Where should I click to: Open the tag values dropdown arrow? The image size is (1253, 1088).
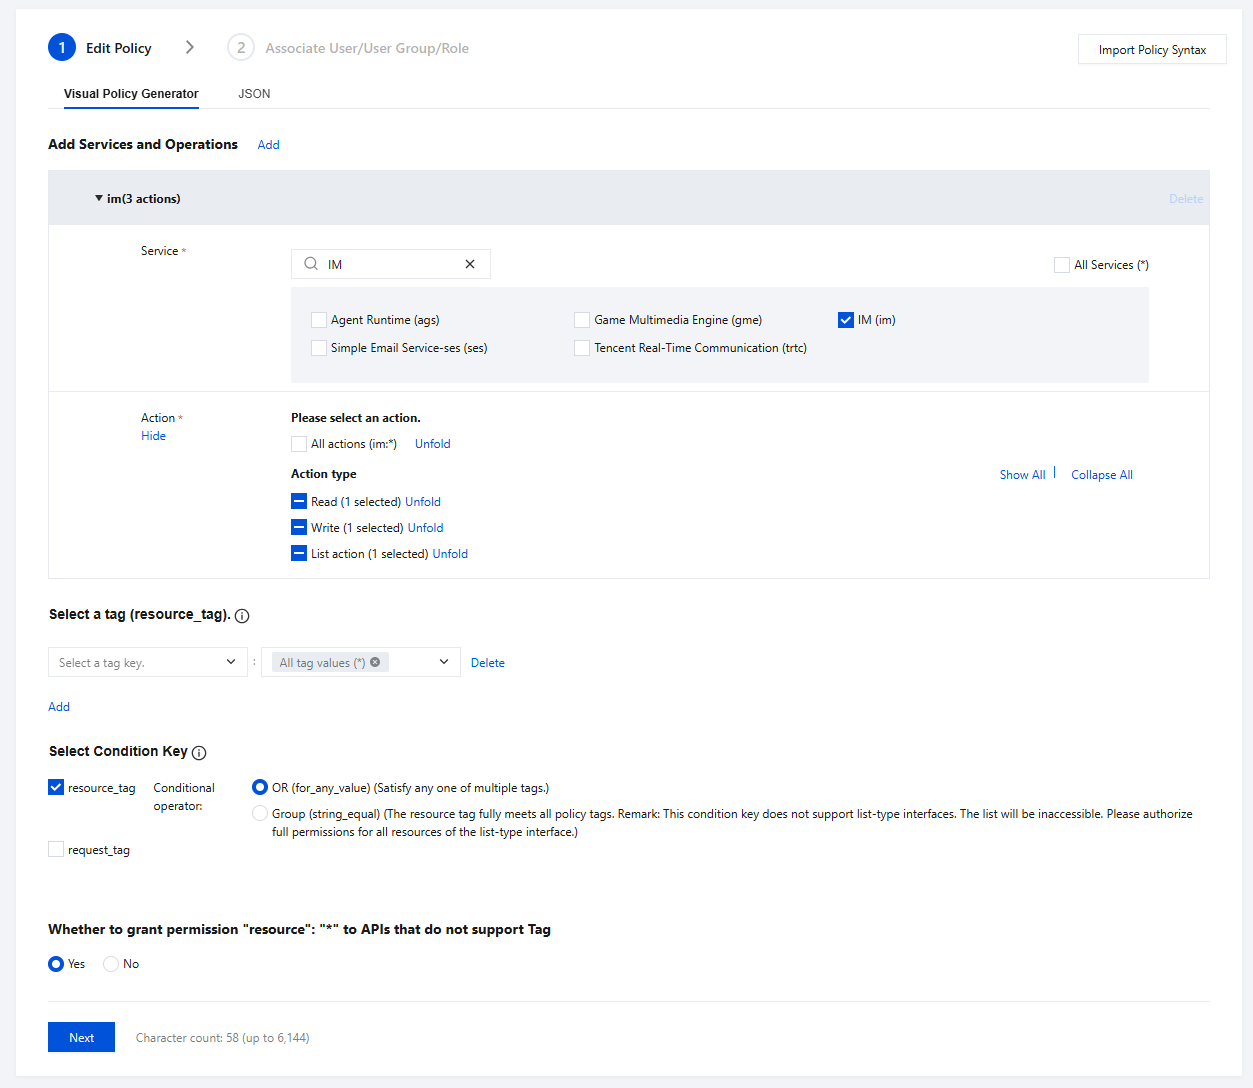[x=444, y=662]
